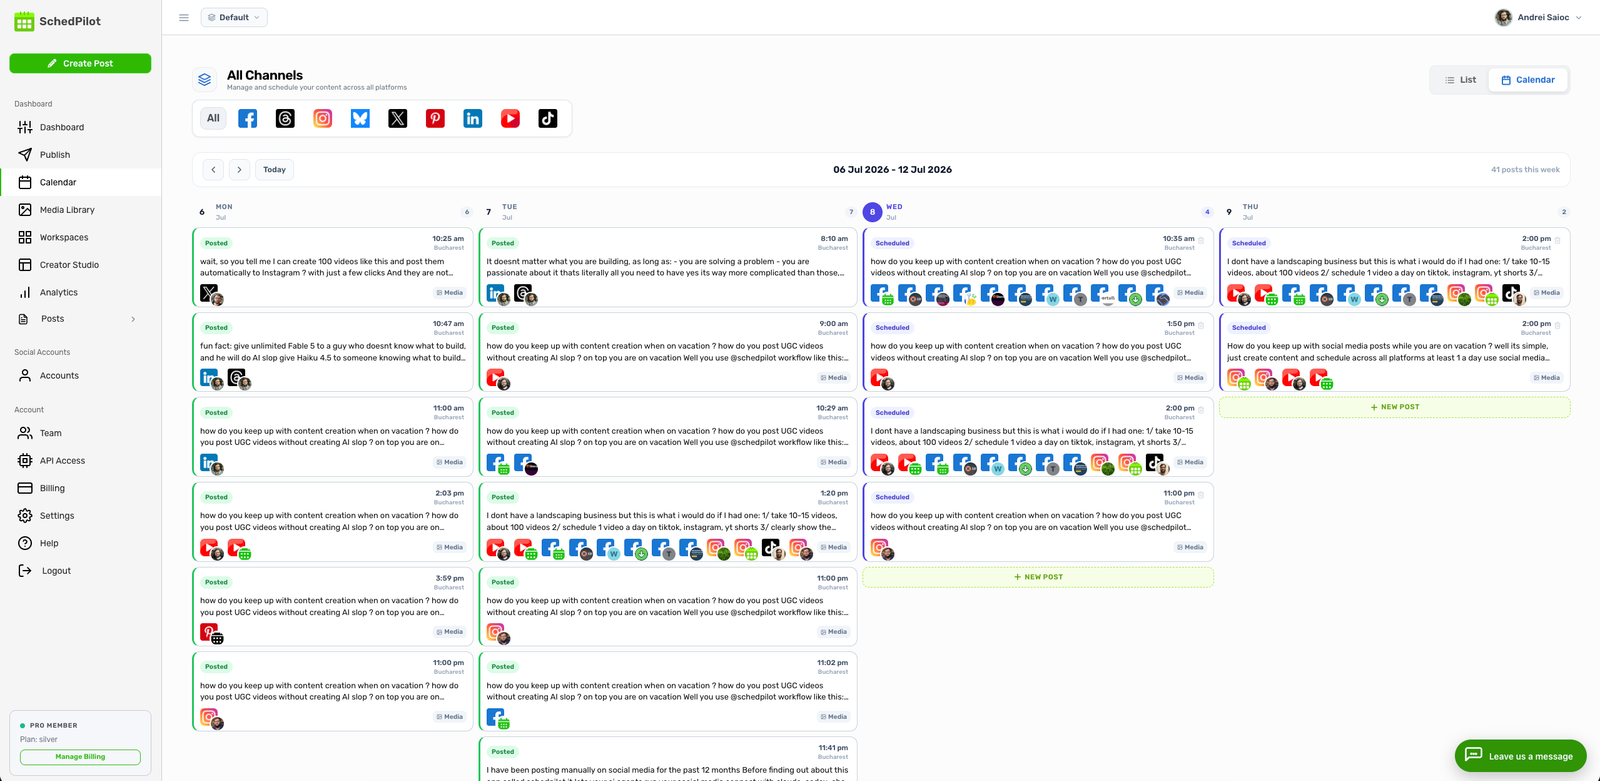Click "41 posts this week" text
1600x781 pixels.
pyautogui.click(x=1525, y=170)
